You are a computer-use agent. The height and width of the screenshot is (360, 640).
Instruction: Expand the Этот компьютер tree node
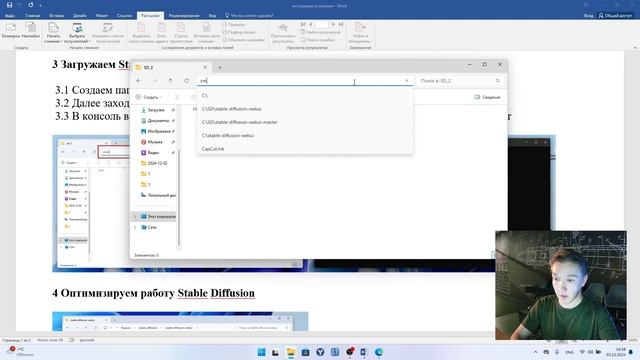click(136, 217)
